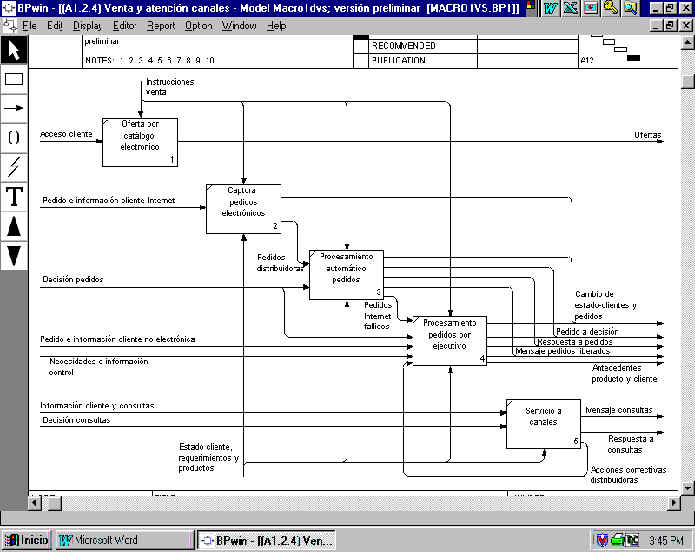Open the Editor menu

[x=124, y=26]
